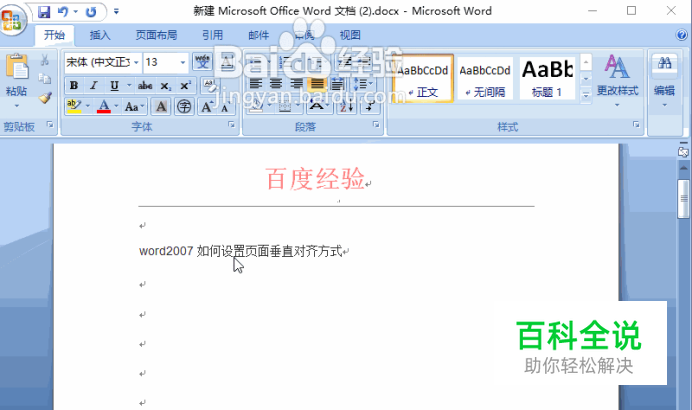This screenshot has height=410, width=692.
Task: Open the 段落 dialog launcher
Action: point(376,125)
